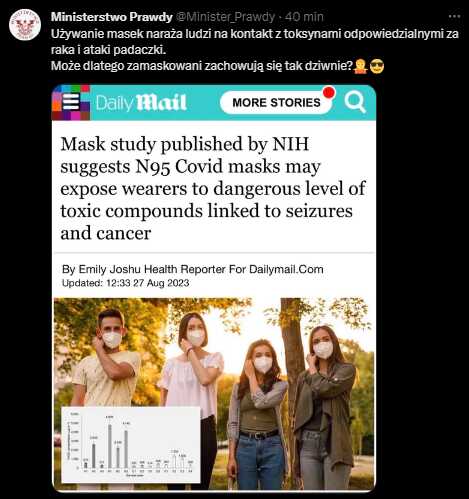Open the Ministerstwo Prawdy display name

click(112, 17)
